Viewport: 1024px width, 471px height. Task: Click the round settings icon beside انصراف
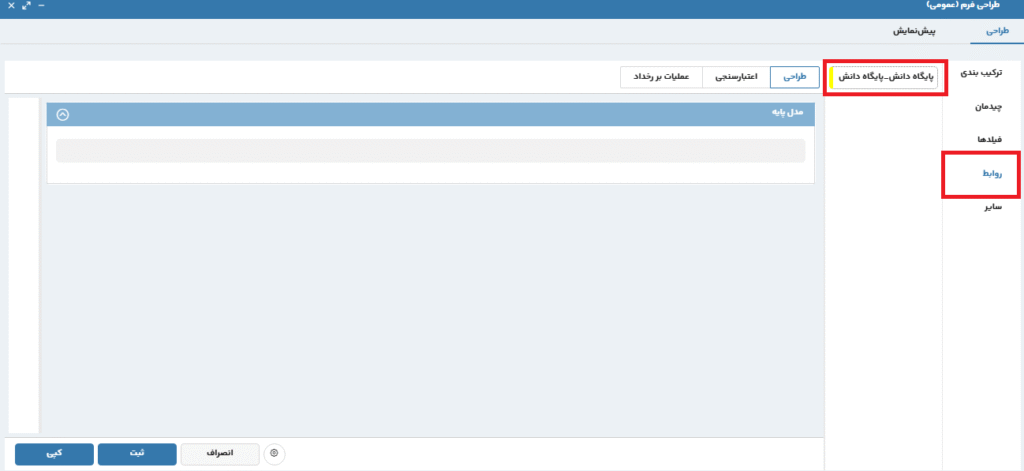click(x=275, y=454)
